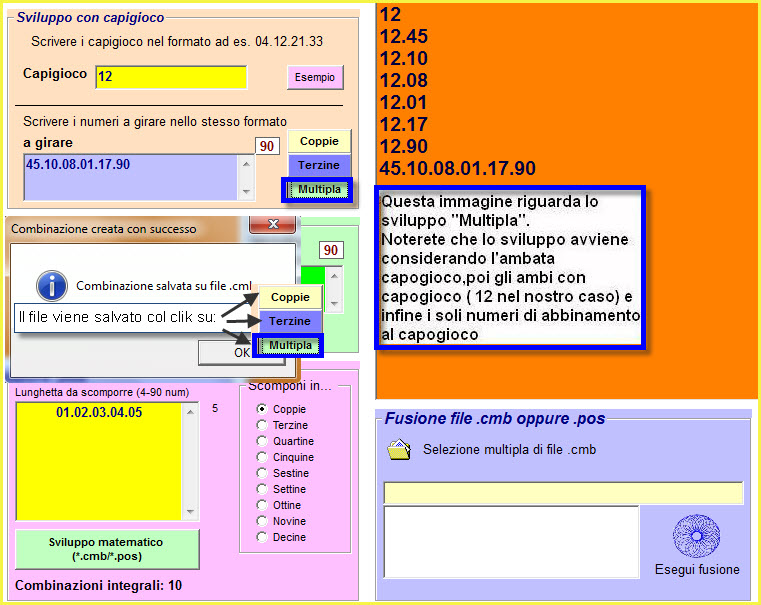The width and height of the screenshot is (761, 605).
Task: Click the Coppie button in Sviluppo con capigioco
Action: pos(319,141)
